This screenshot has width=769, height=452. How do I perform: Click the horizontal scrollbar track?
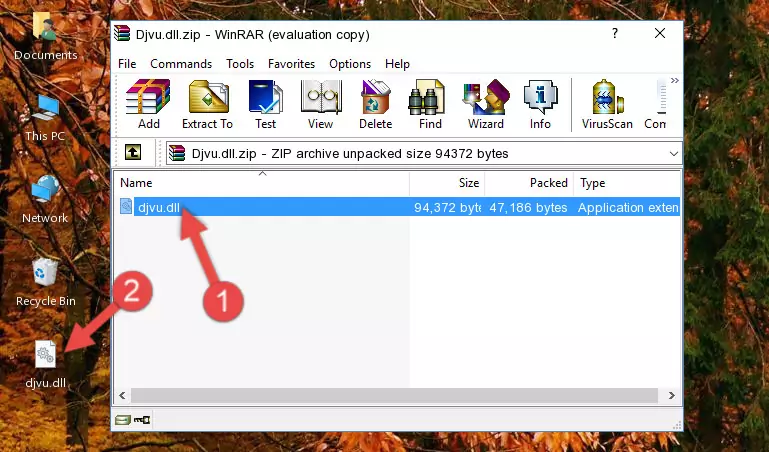tap(394, 395)
